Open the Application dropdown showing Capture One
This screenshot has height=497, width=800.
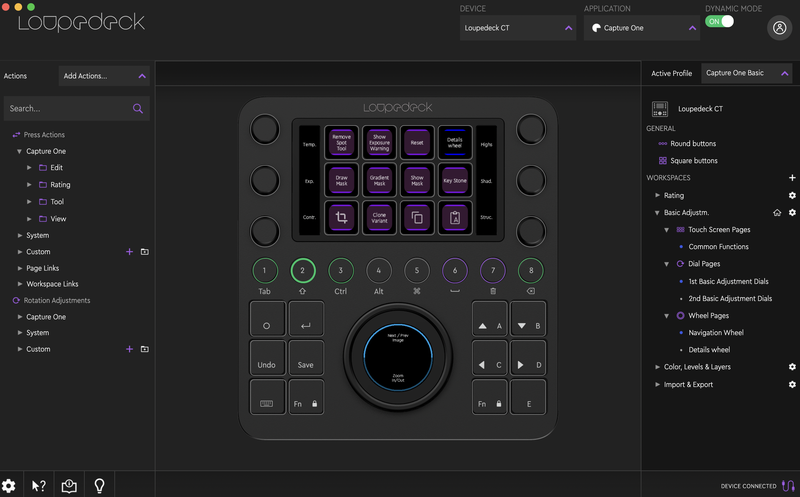pyautogui.click(x=642, y=28)
